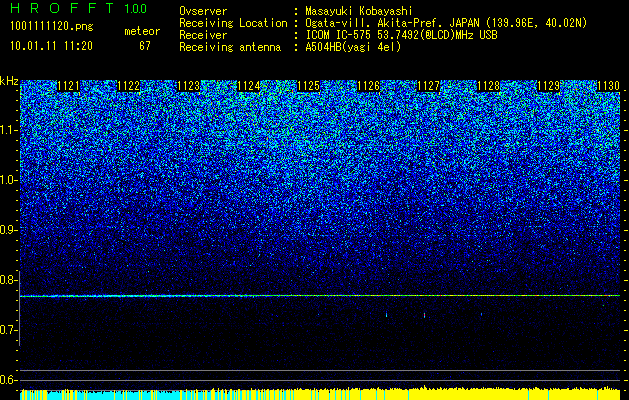Click the HROFFT 1.0.0 title text
Image resolution: width=629 pixels, height=400 pixels.
click(79, 8)
